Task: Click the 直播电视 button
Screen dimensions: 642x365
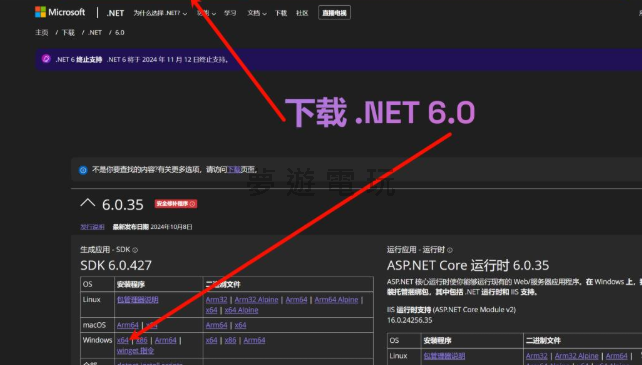Action: pos(334,13)
